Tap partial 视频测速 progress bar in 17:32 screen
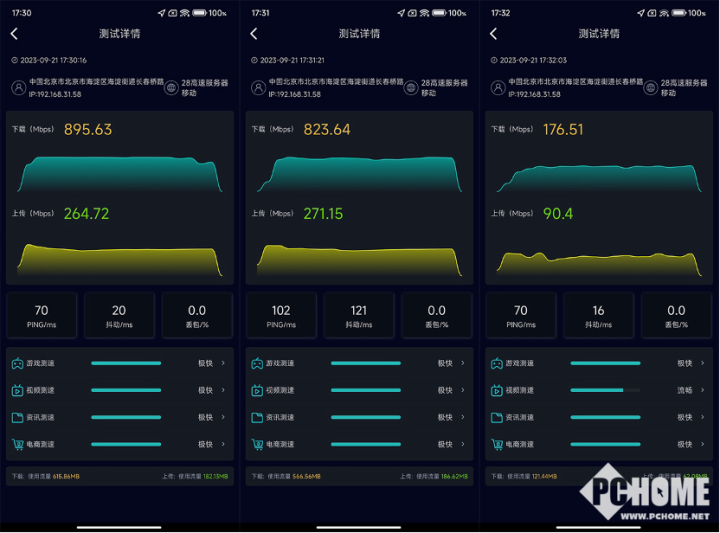The image size is (720, 533). (605, 390)
